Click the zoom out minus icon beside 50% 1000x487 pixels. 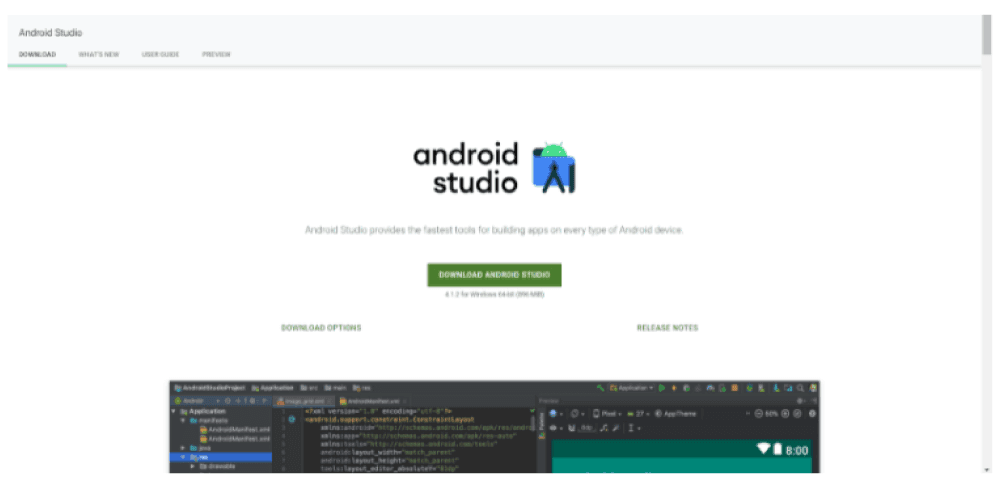(x=759, y=414)
